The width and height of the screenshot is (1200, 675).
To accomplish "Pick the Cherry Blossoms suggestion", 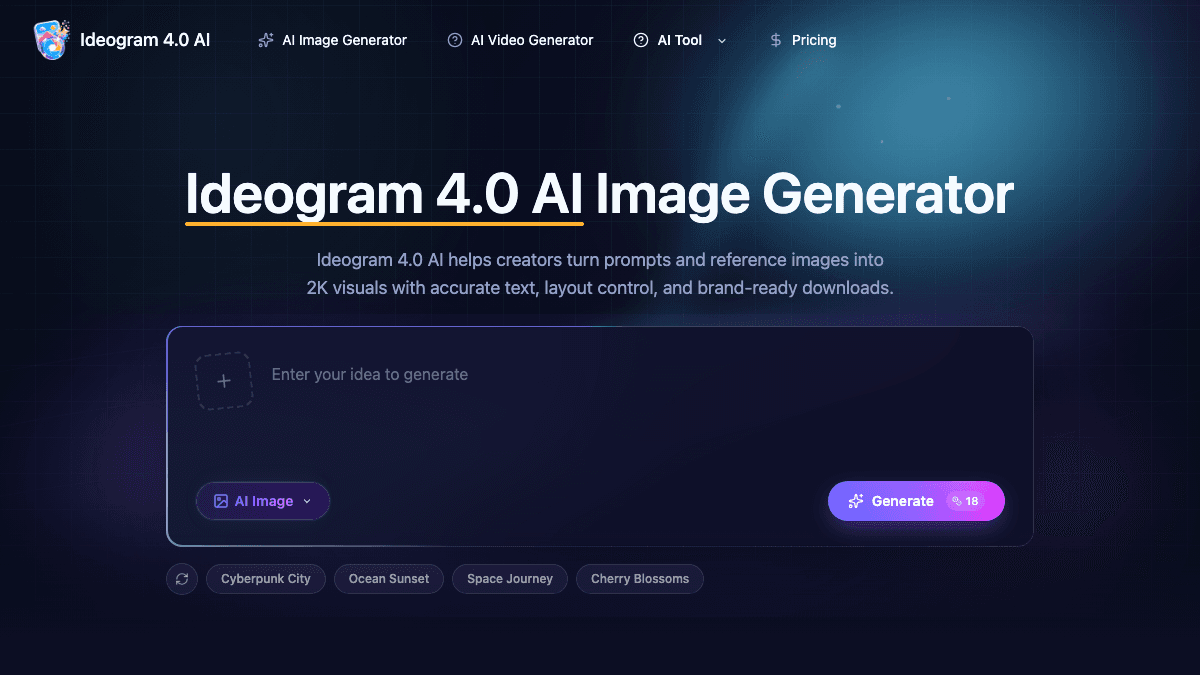I will point(640,579).
